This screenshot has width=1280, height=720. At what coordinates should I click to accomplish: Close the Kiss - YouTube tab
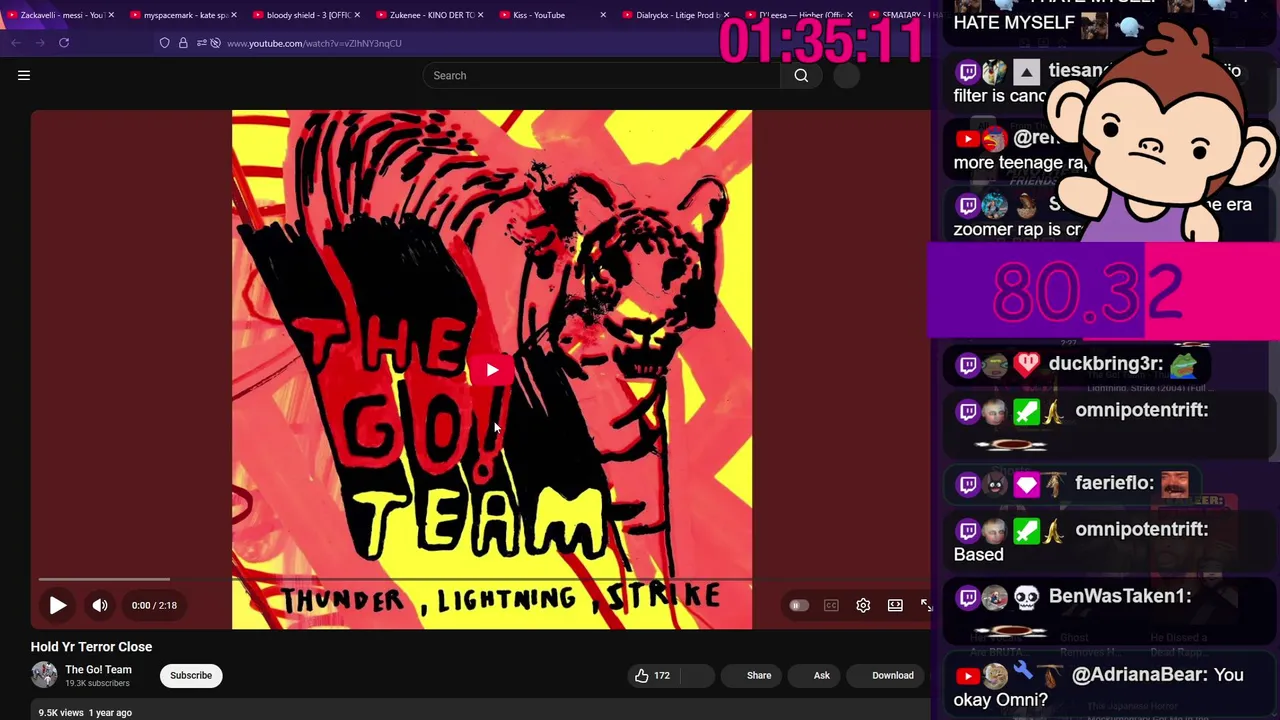point(603,15)
